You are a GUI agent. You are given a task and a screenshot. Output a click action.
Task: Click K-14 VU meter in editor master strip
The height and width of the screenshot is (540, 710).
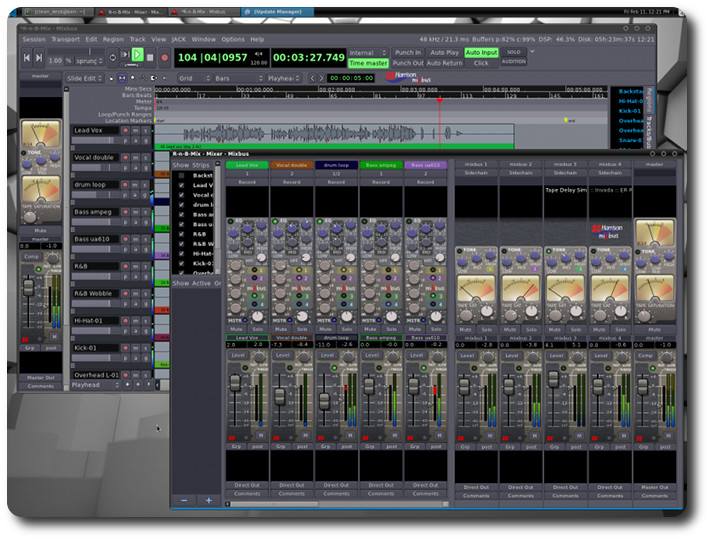click(41, 134)
